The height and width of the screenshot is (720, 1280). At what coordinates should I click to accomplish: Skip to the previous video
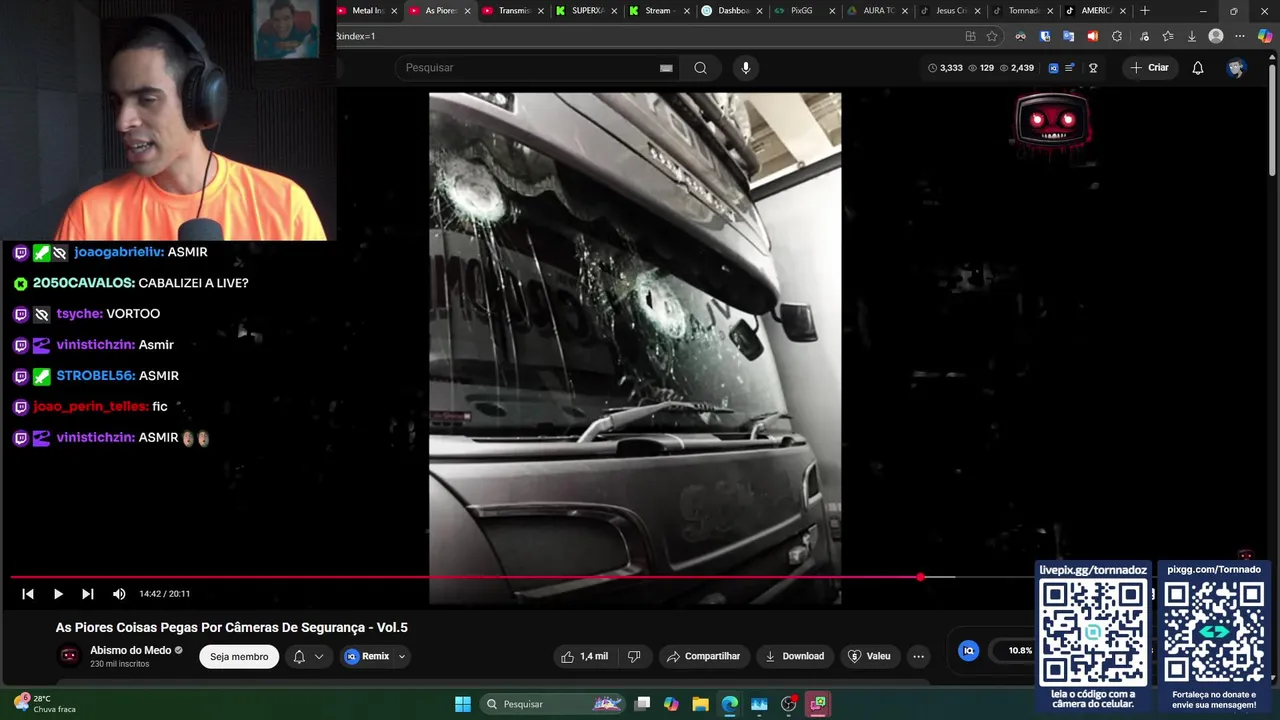(28, 594)
